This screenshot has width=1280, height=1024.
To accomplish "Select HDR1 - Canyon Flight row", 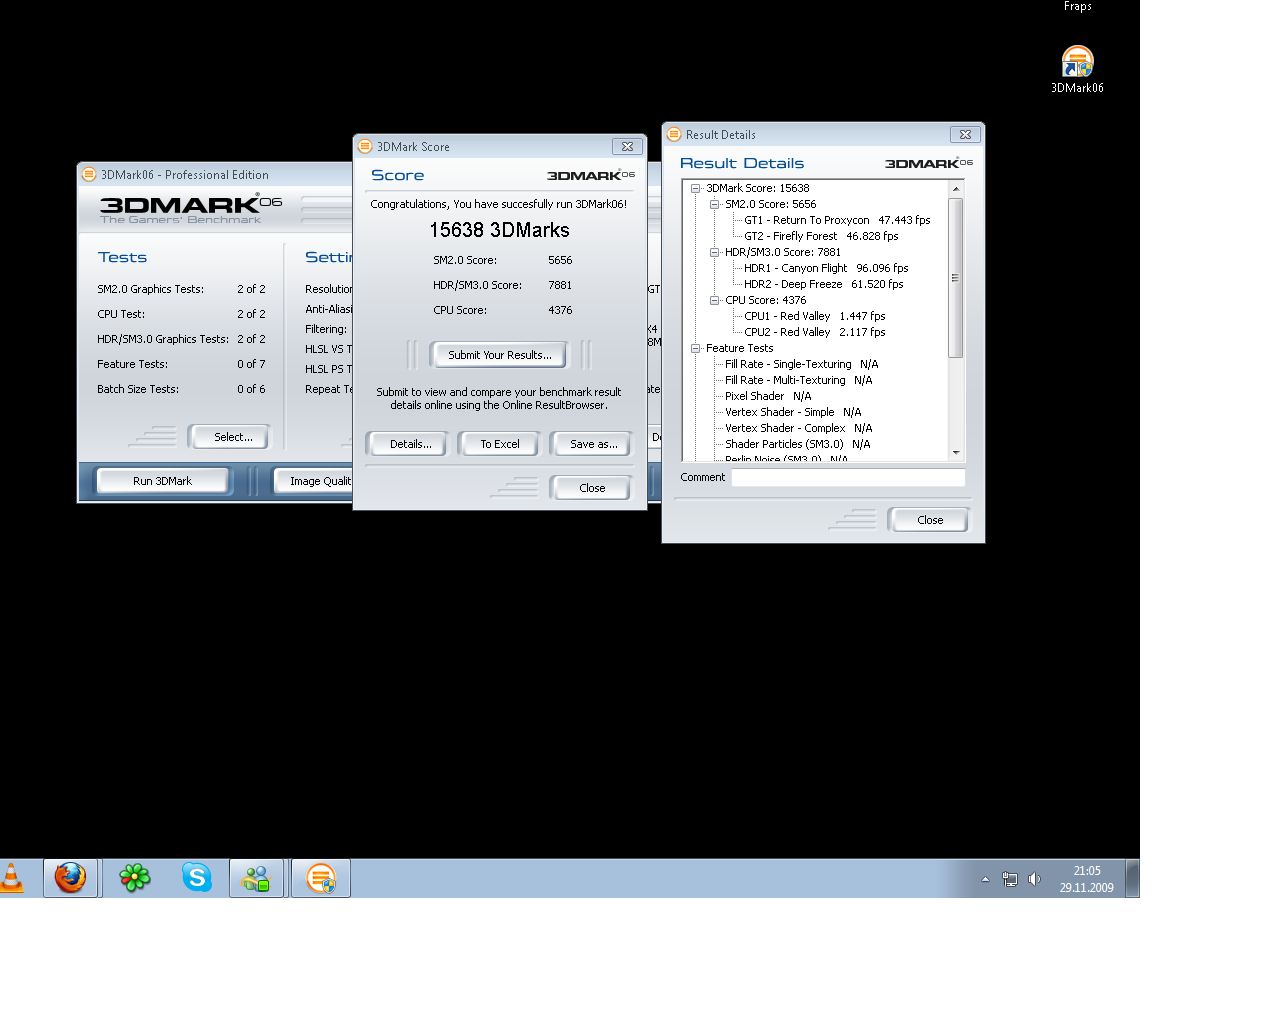I will 826,268.
